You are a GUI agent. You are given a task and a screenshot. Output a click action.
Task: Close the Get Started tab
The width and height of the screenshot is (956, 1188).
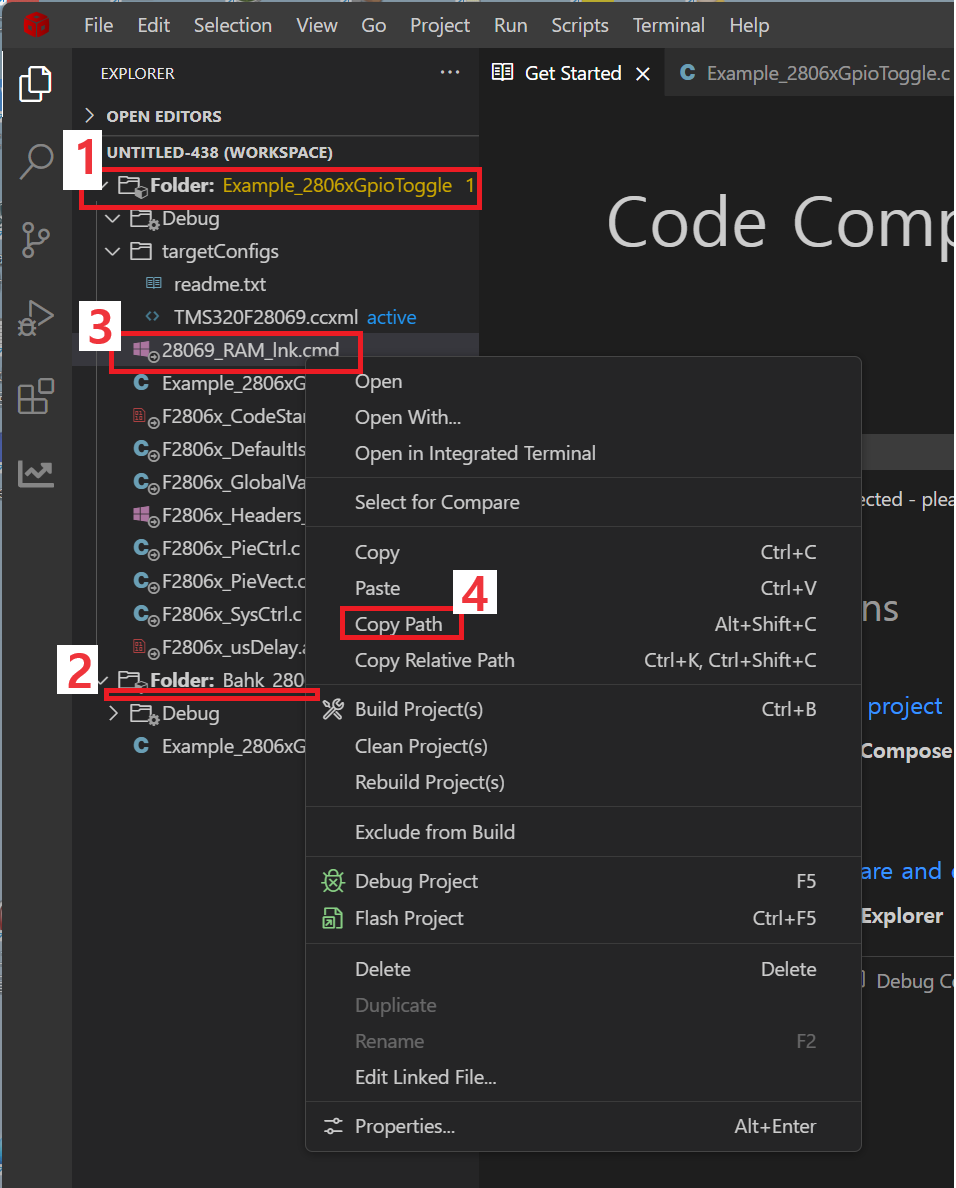click(643, 73)
